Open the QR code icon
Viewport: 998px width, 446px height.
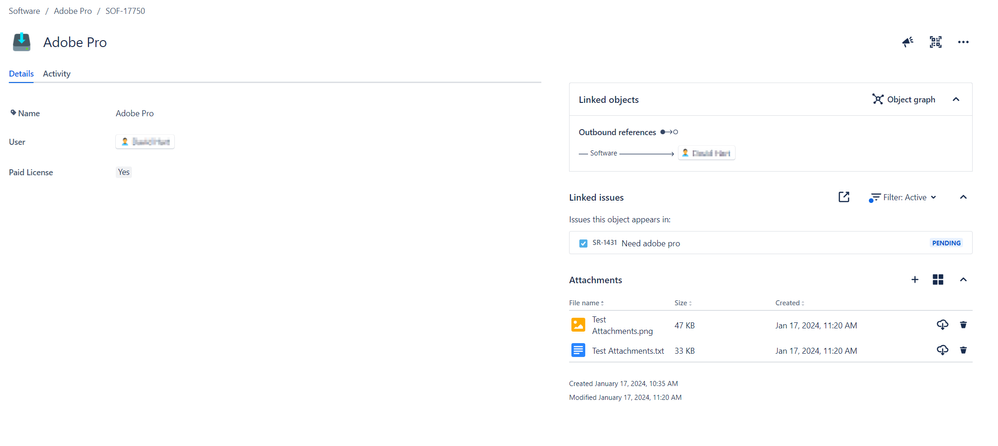click(x=936, y=42)
